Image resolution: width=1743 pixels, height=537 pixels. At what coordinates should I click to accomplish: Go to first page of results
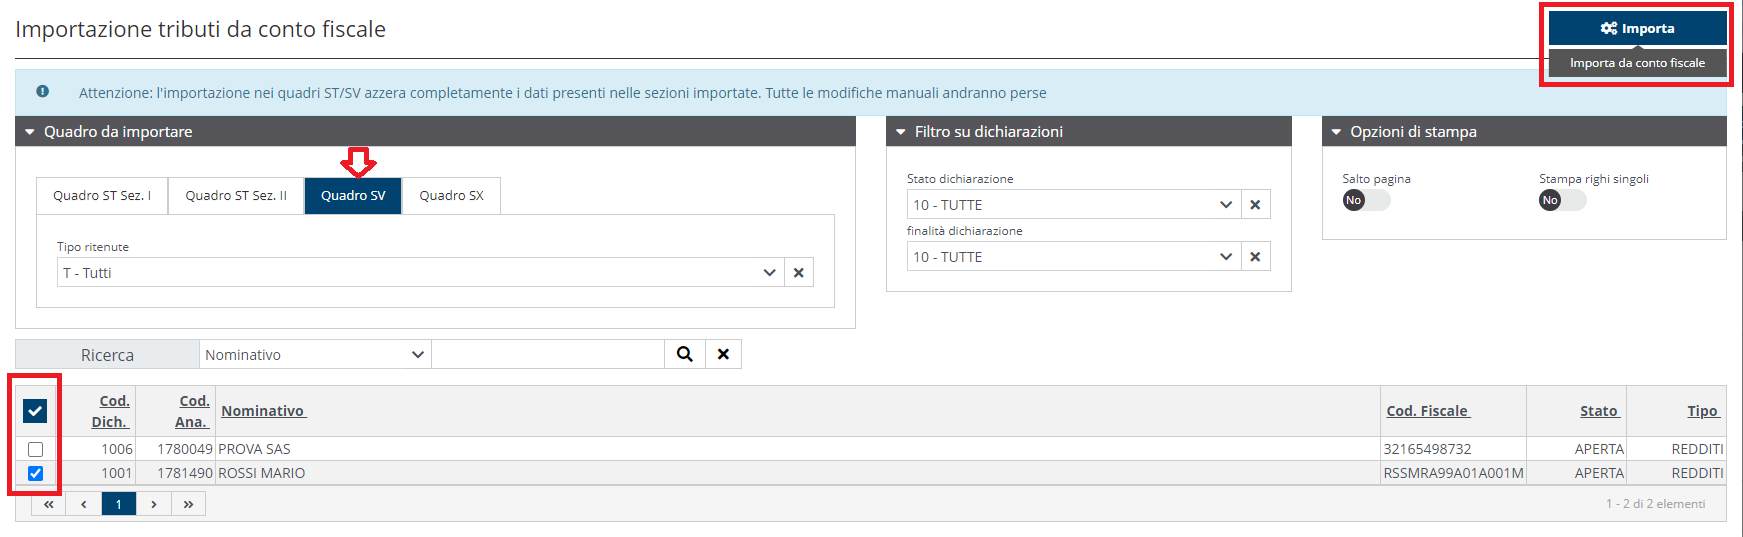click(x=48, y=504)
